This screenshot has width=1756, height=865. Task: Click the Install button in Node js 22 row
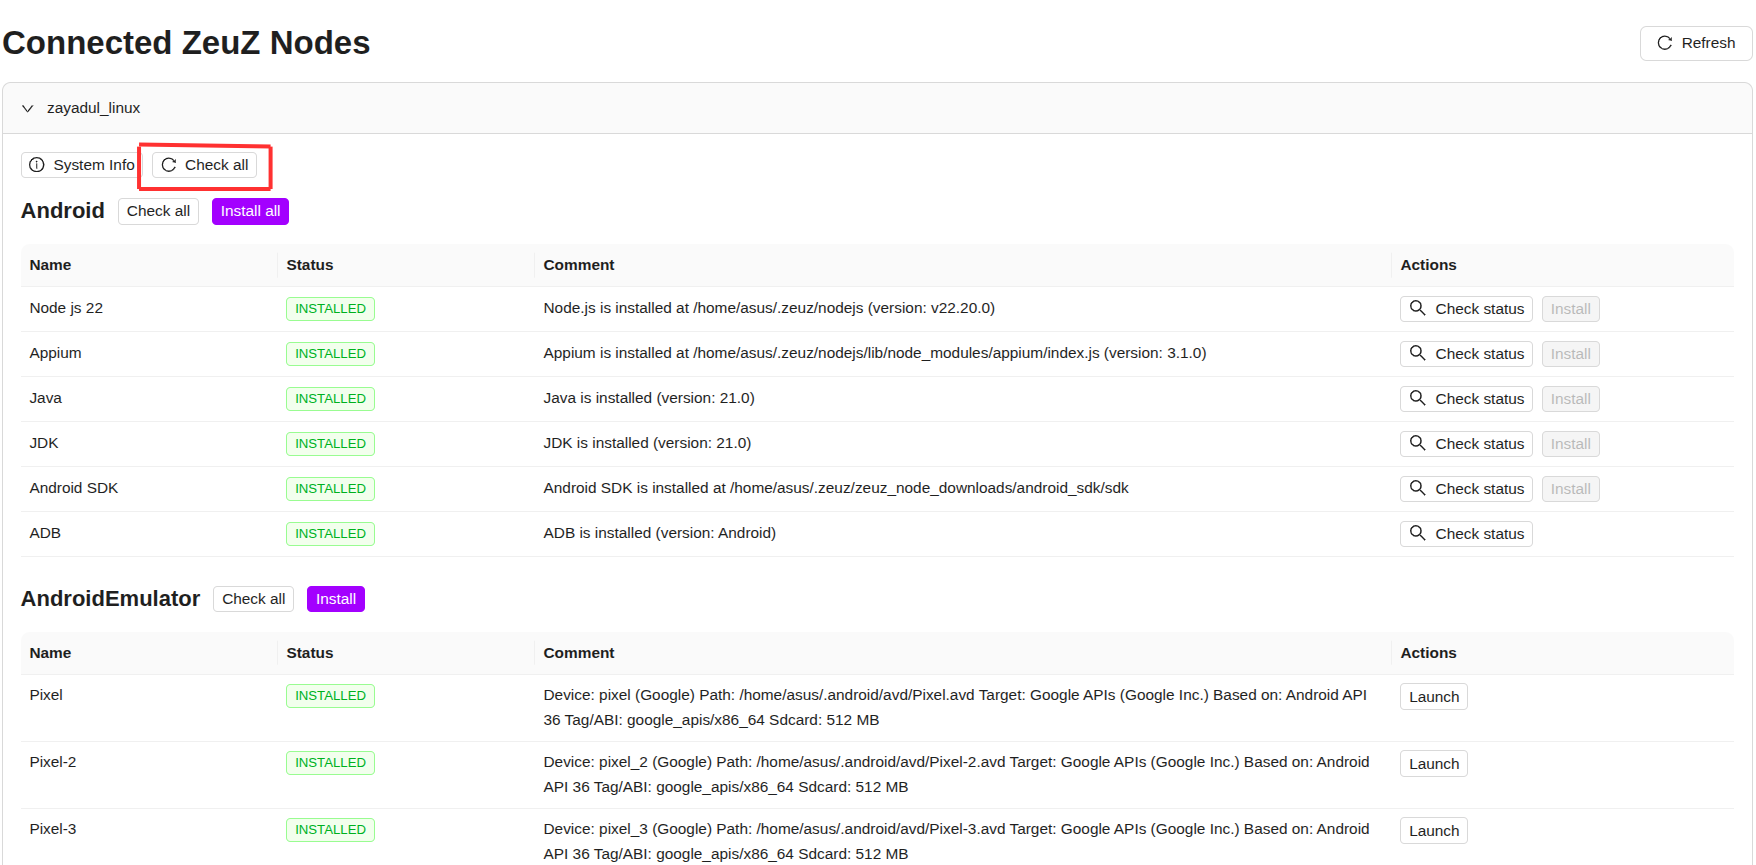pyautogui.click(x=1570, y=309)
